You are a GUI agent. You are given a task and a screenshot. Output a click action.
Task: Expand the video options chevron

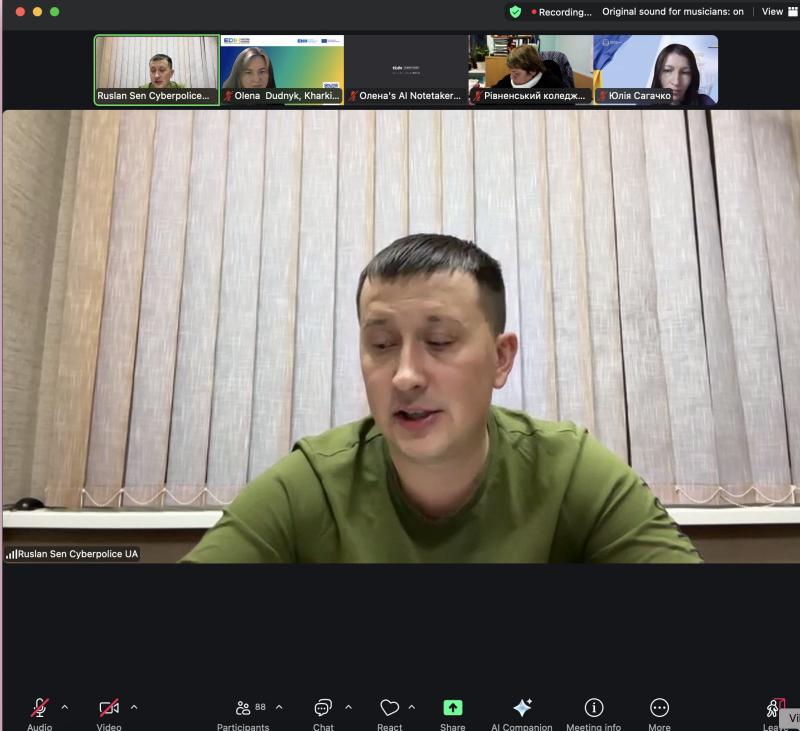(x=134, y=707)
